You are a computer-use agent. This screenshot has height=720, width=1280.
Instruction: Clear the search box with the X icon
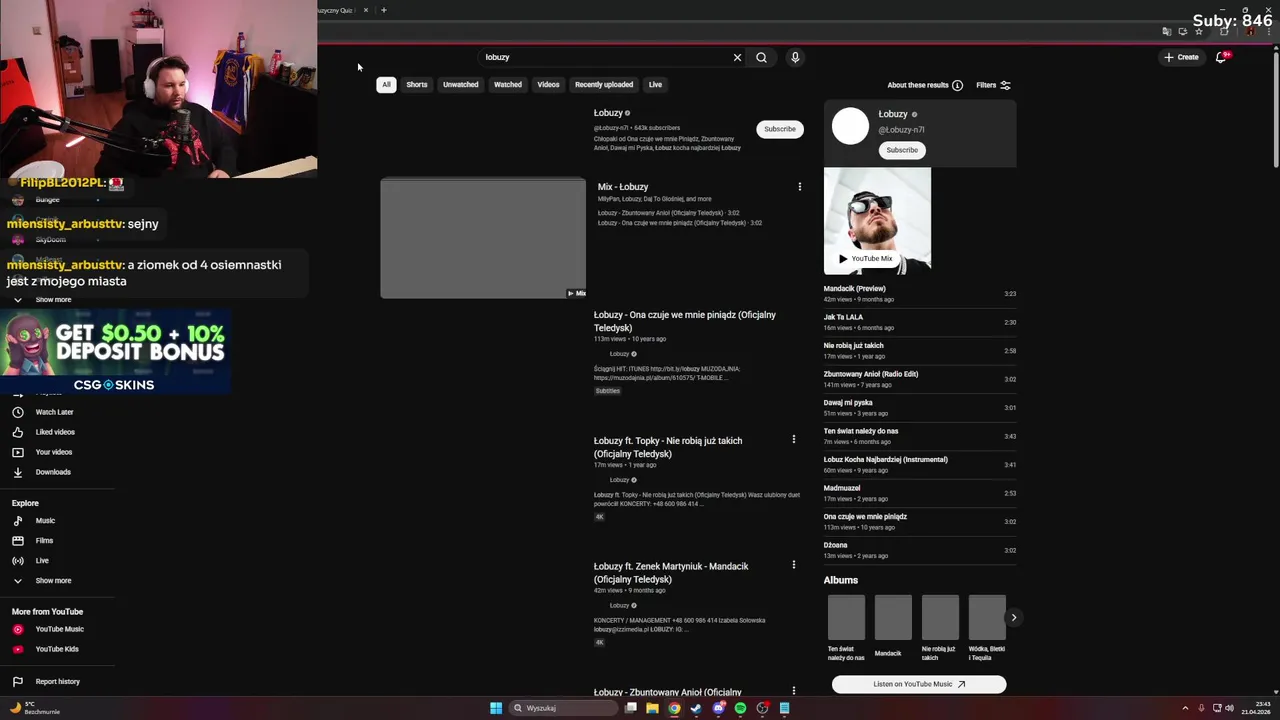[737, 57]
